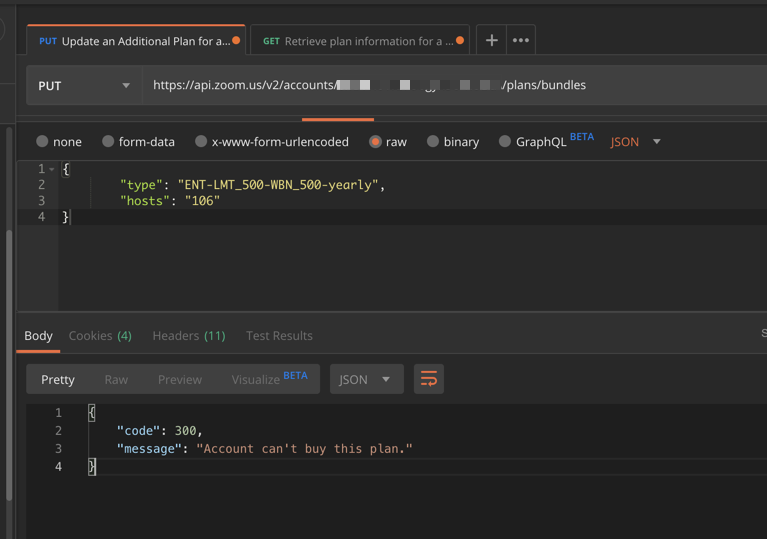Select the 'raw' body radio button

pos(376,142)
